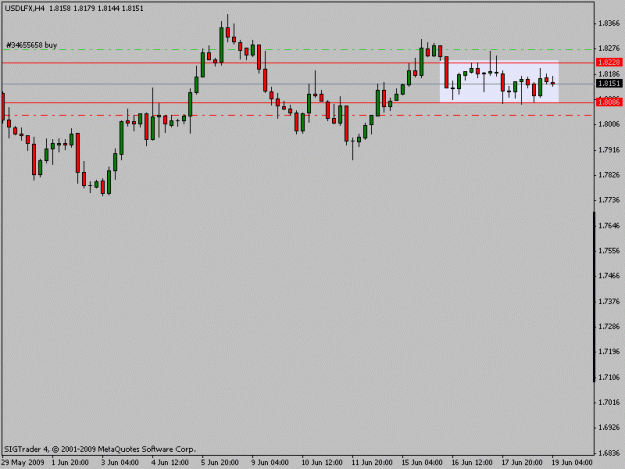The width and height of the screenshot is (625, 469).
Task: Click the 17 Jun 20:00 time label
Action: click(x=522, y=463)
